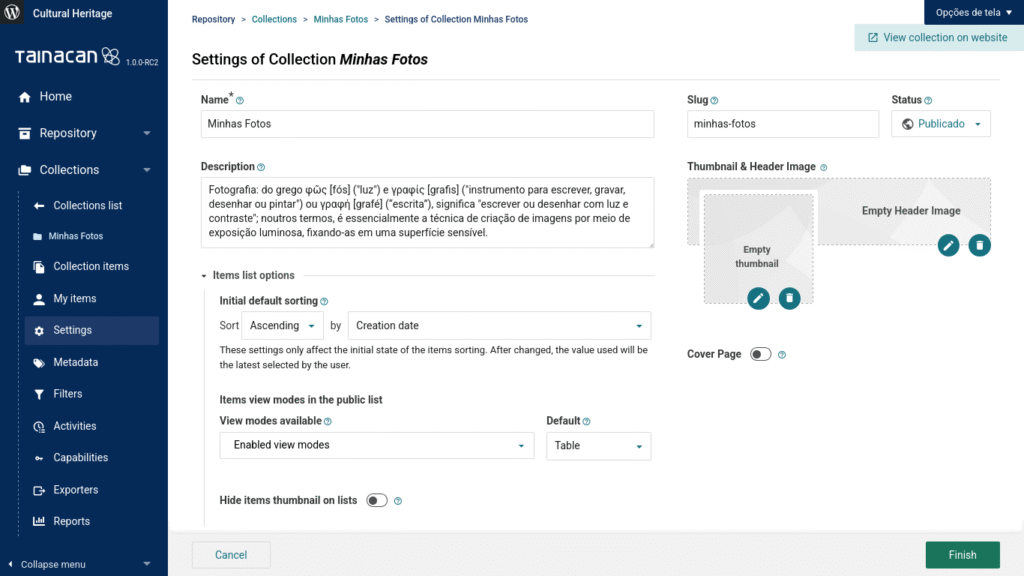Click the header image delete trash icon

click(x=980, y=245)
